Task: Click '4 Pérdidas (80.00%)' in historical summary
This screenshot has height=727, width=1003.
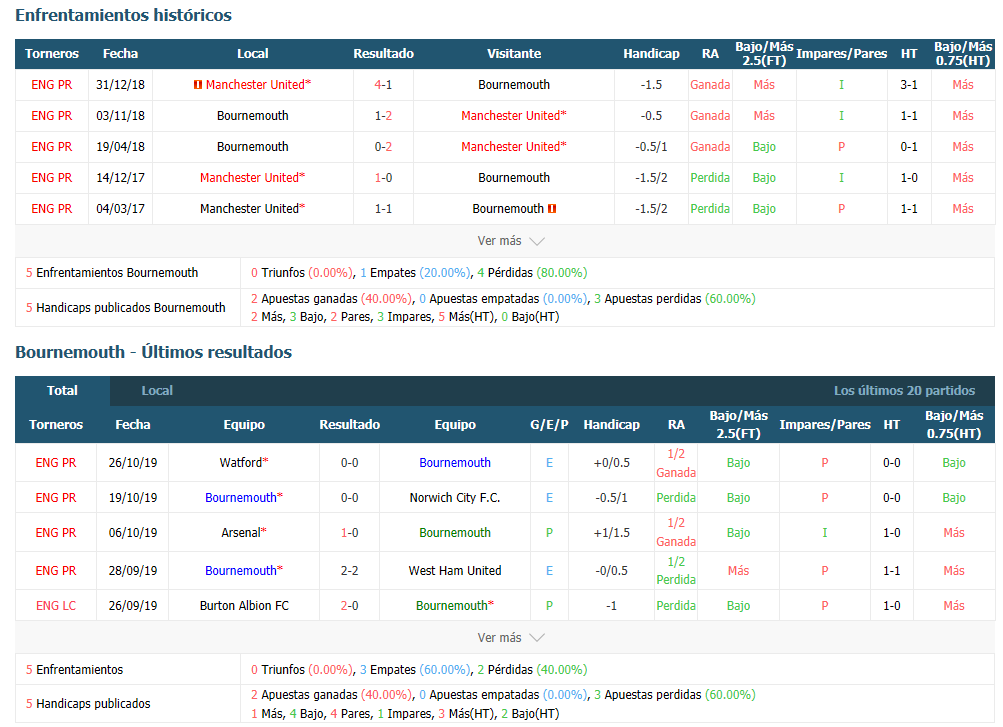Action: [x=532, y=272]
